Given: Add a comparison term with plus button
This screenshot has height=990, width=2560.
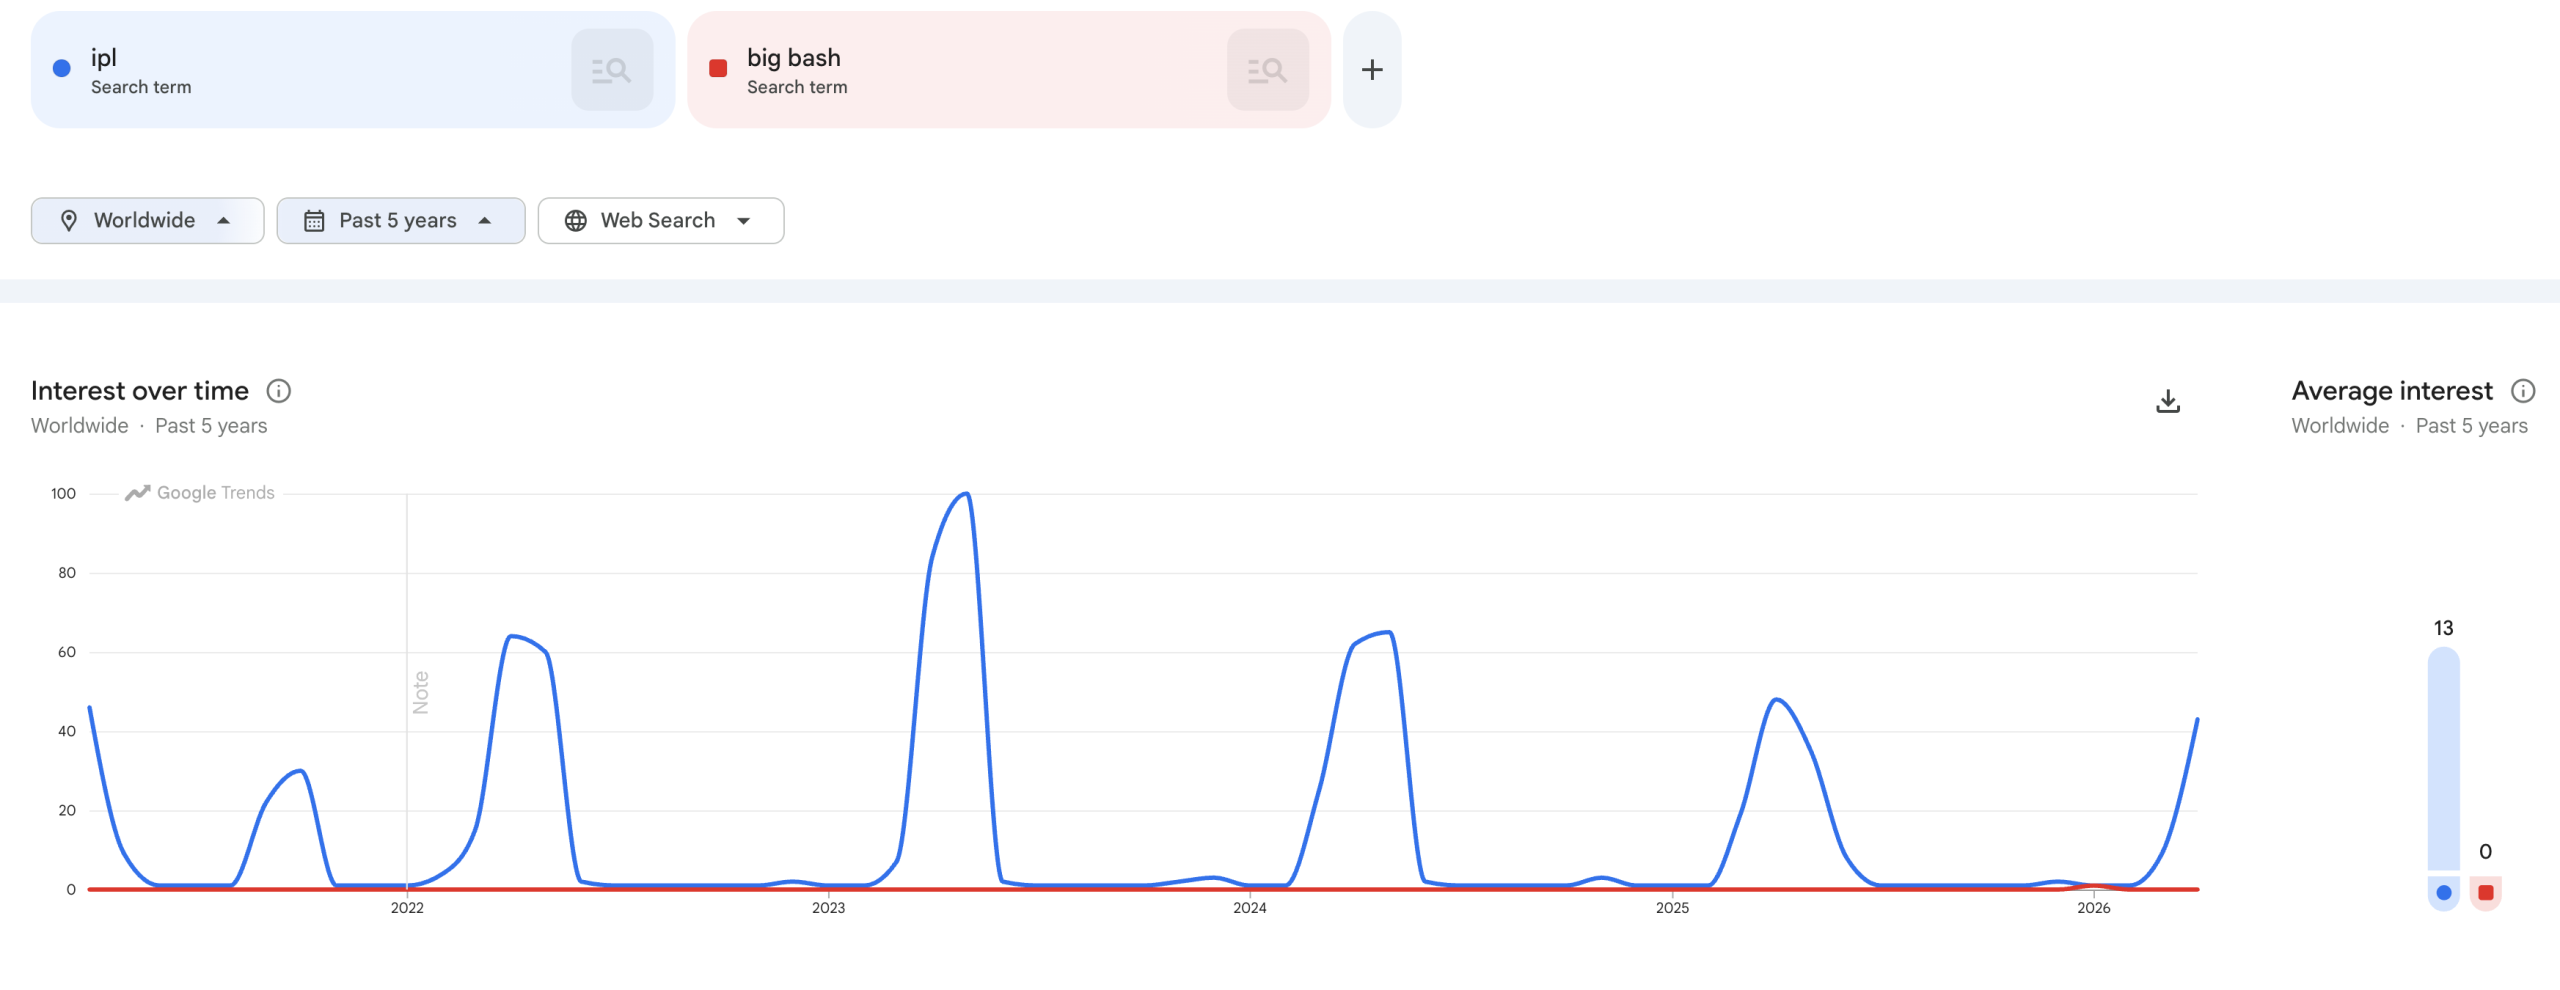Looking at the screenshot, I should [x=1372, y=70].
